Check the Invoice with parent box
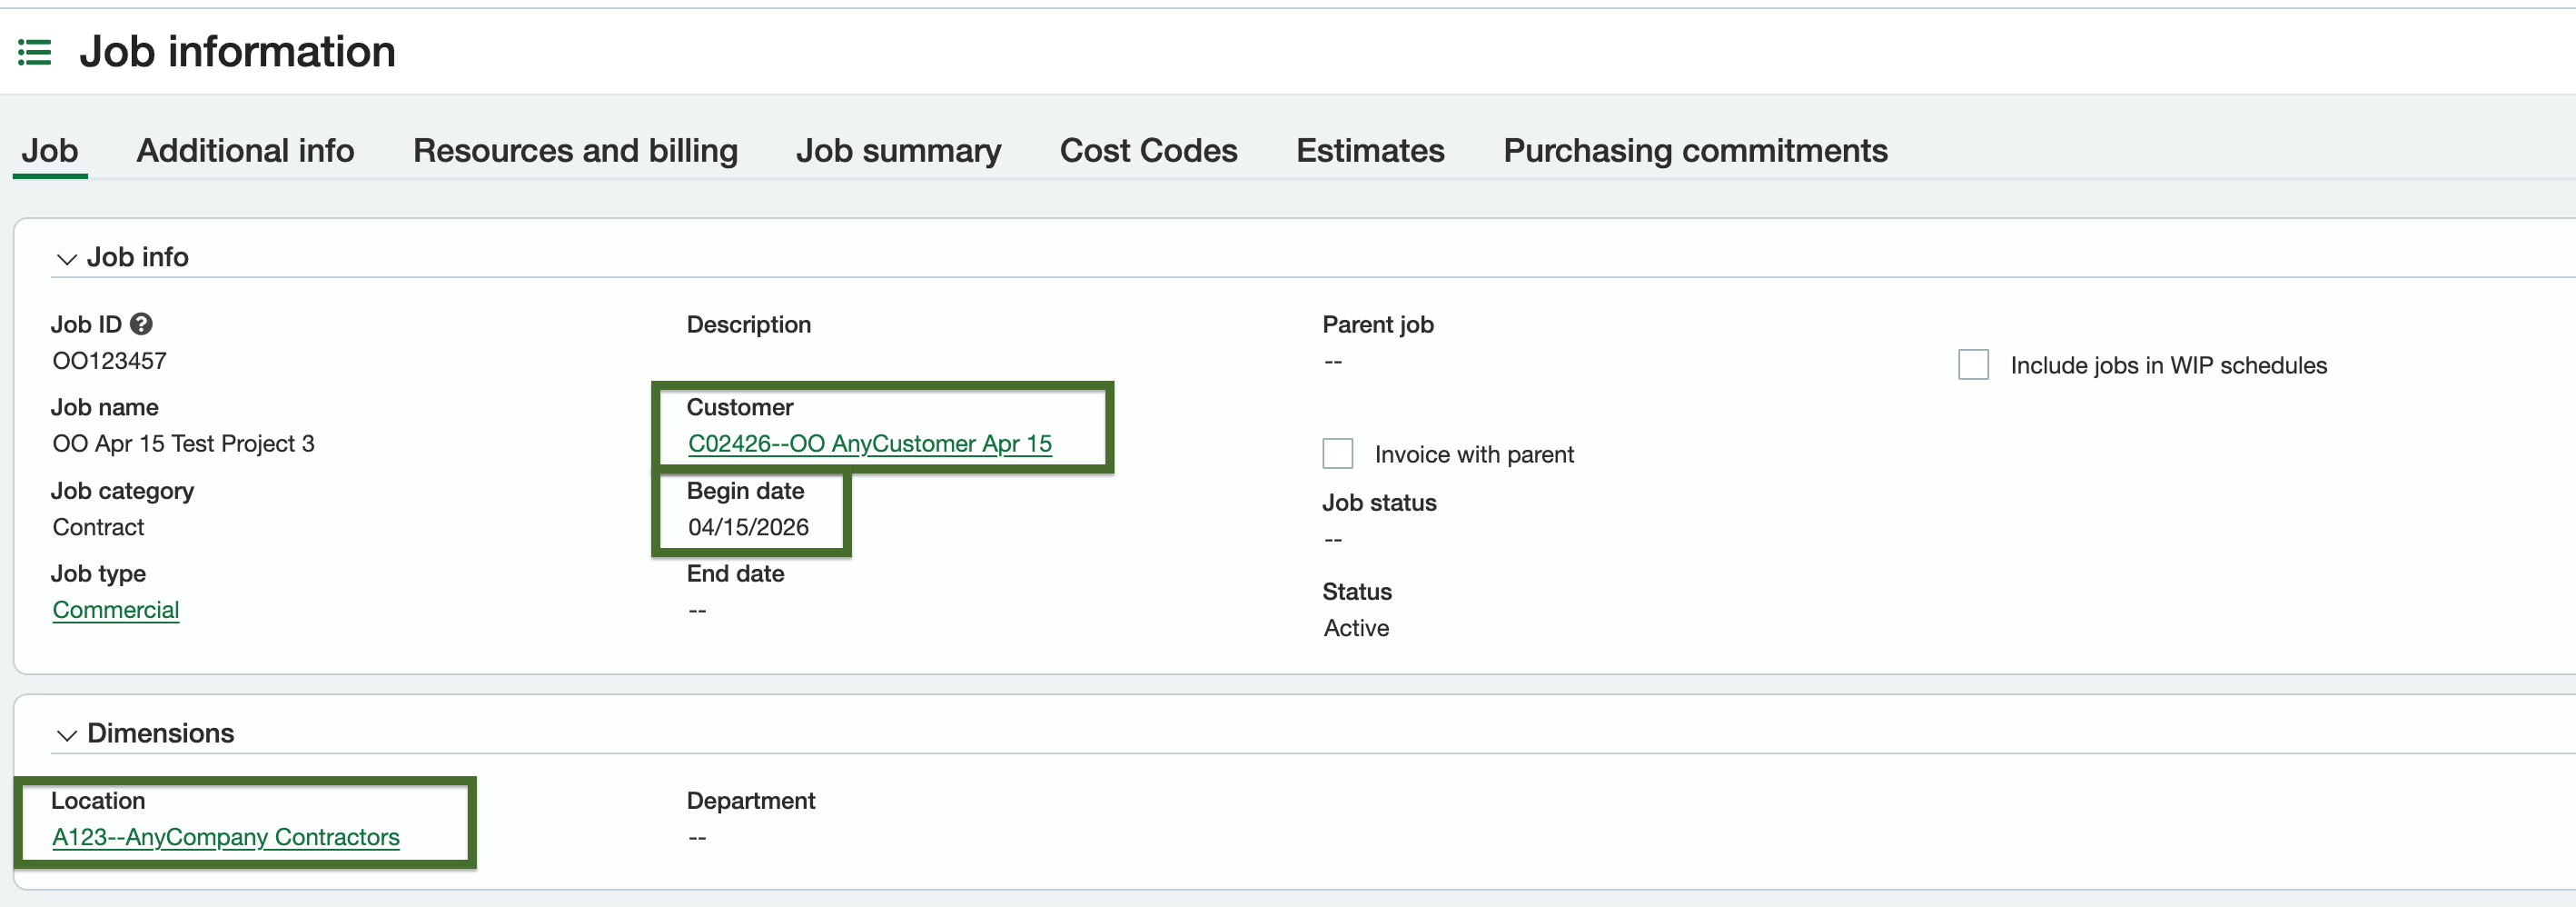Image resolution: width=2576 pixels, height=907 pixels. [x=1337, y=453]
